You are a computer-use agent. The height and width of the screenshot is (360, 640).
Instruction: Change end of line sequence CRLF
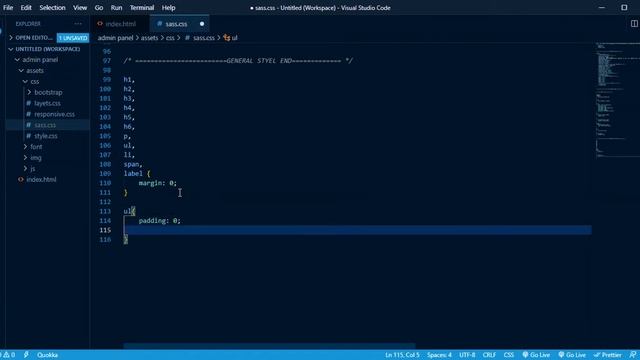(x=489, y=355)
